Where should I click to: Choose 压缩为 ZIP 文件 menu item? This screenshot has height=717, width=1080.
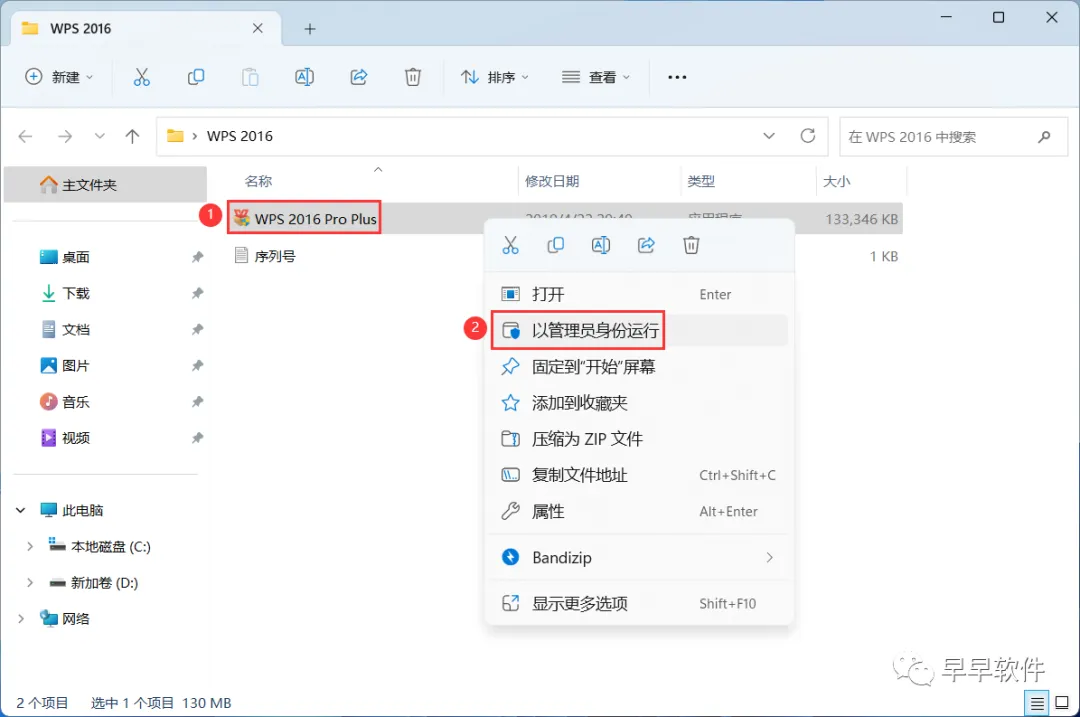639,439
